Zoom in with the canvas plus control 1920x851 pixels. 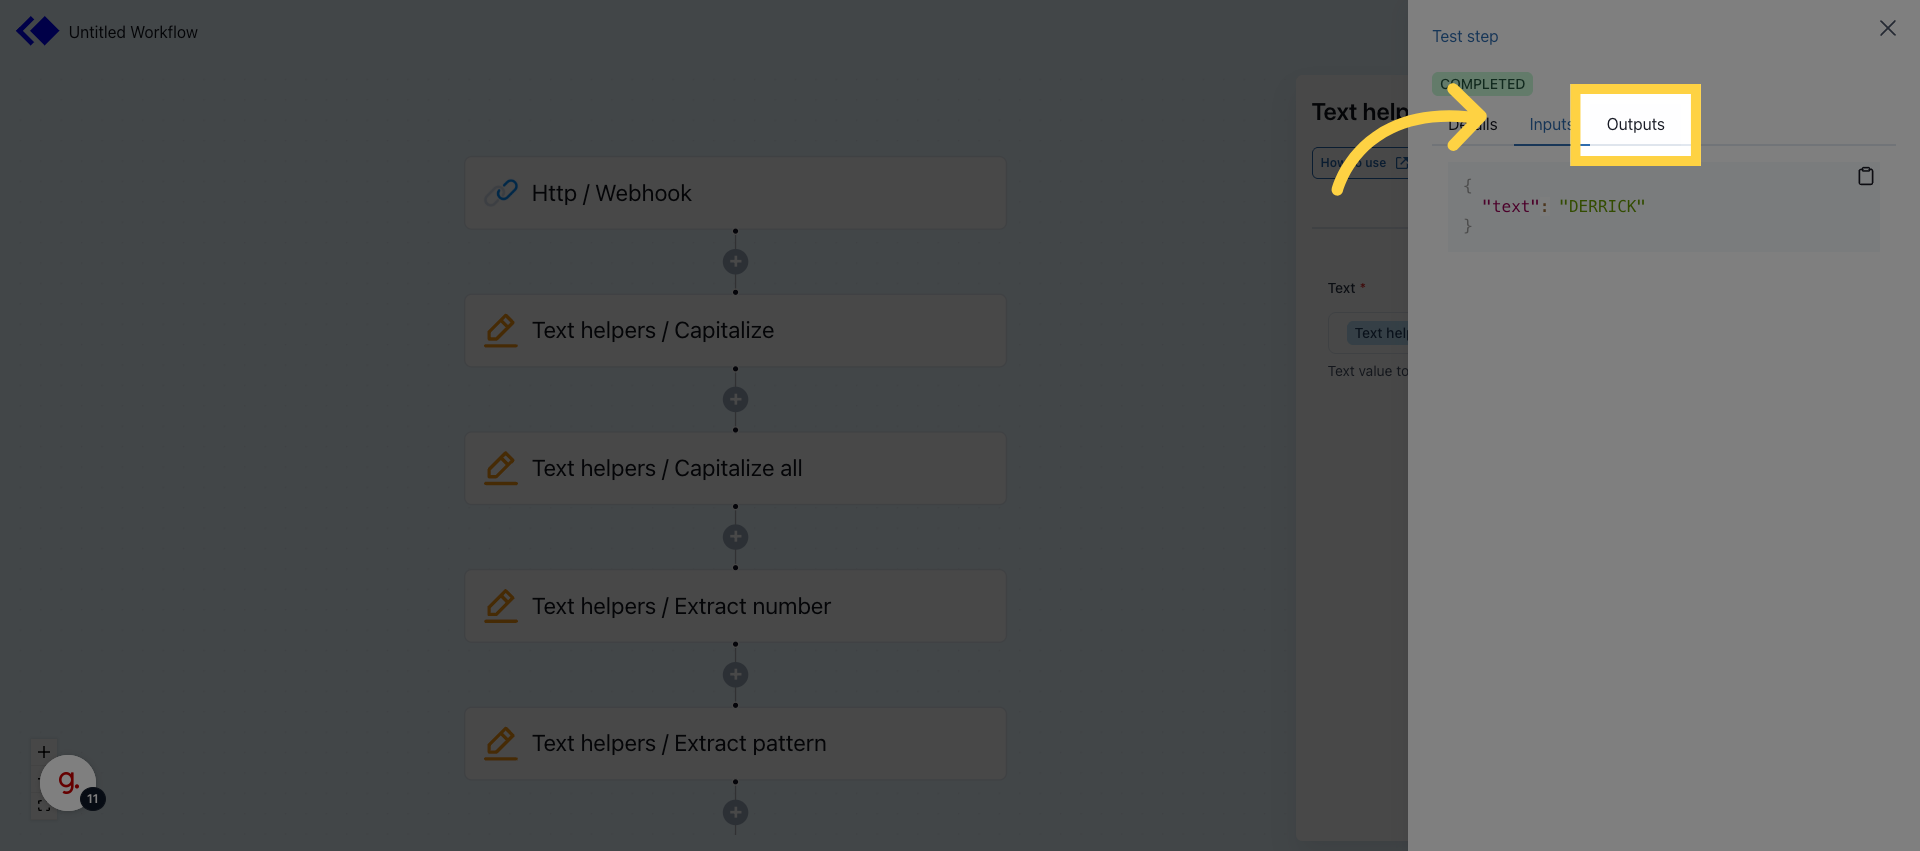pos(44,752)
